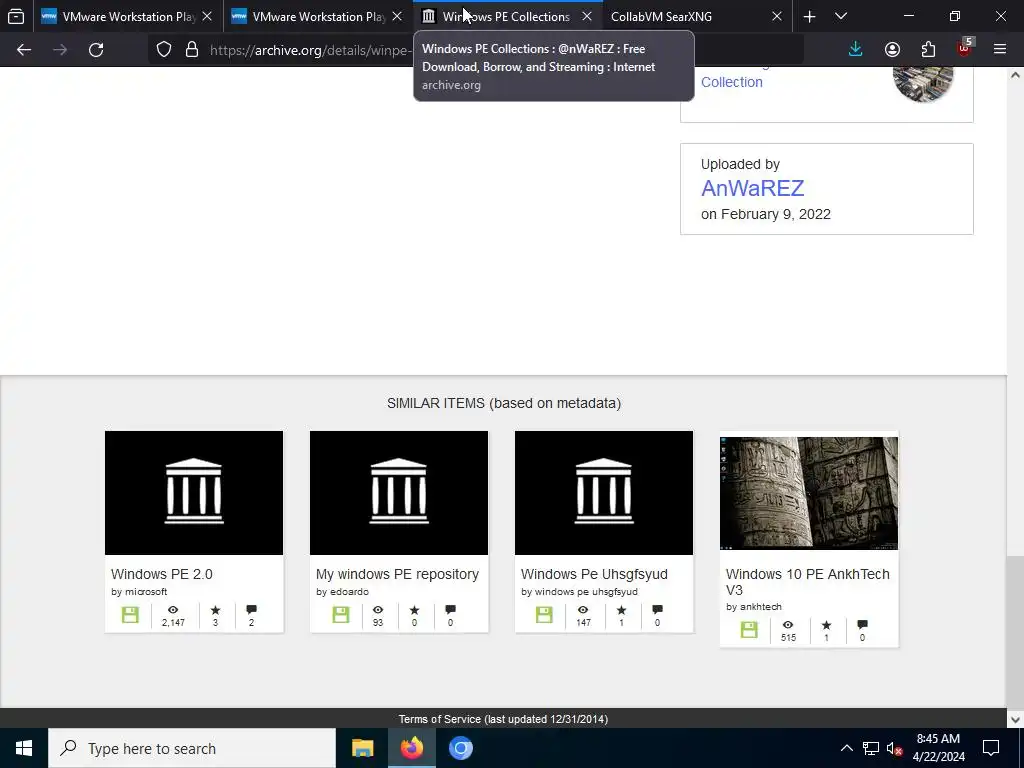The height and width of the screenshot is (768, 1024).
Task: Click the Windows PE 2.0 title link
Action: (162, 574)
